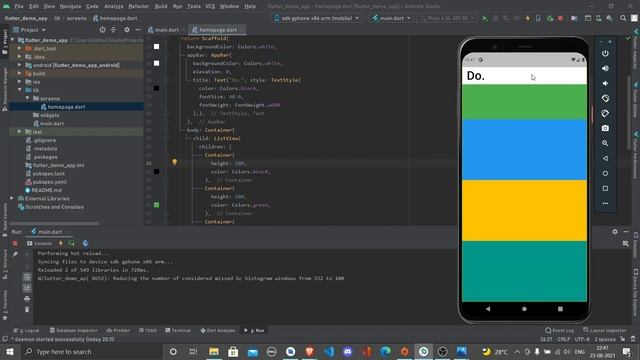Click the black color swatch beside Colors.black container
The image size is (640, 360).
(156, 172)
